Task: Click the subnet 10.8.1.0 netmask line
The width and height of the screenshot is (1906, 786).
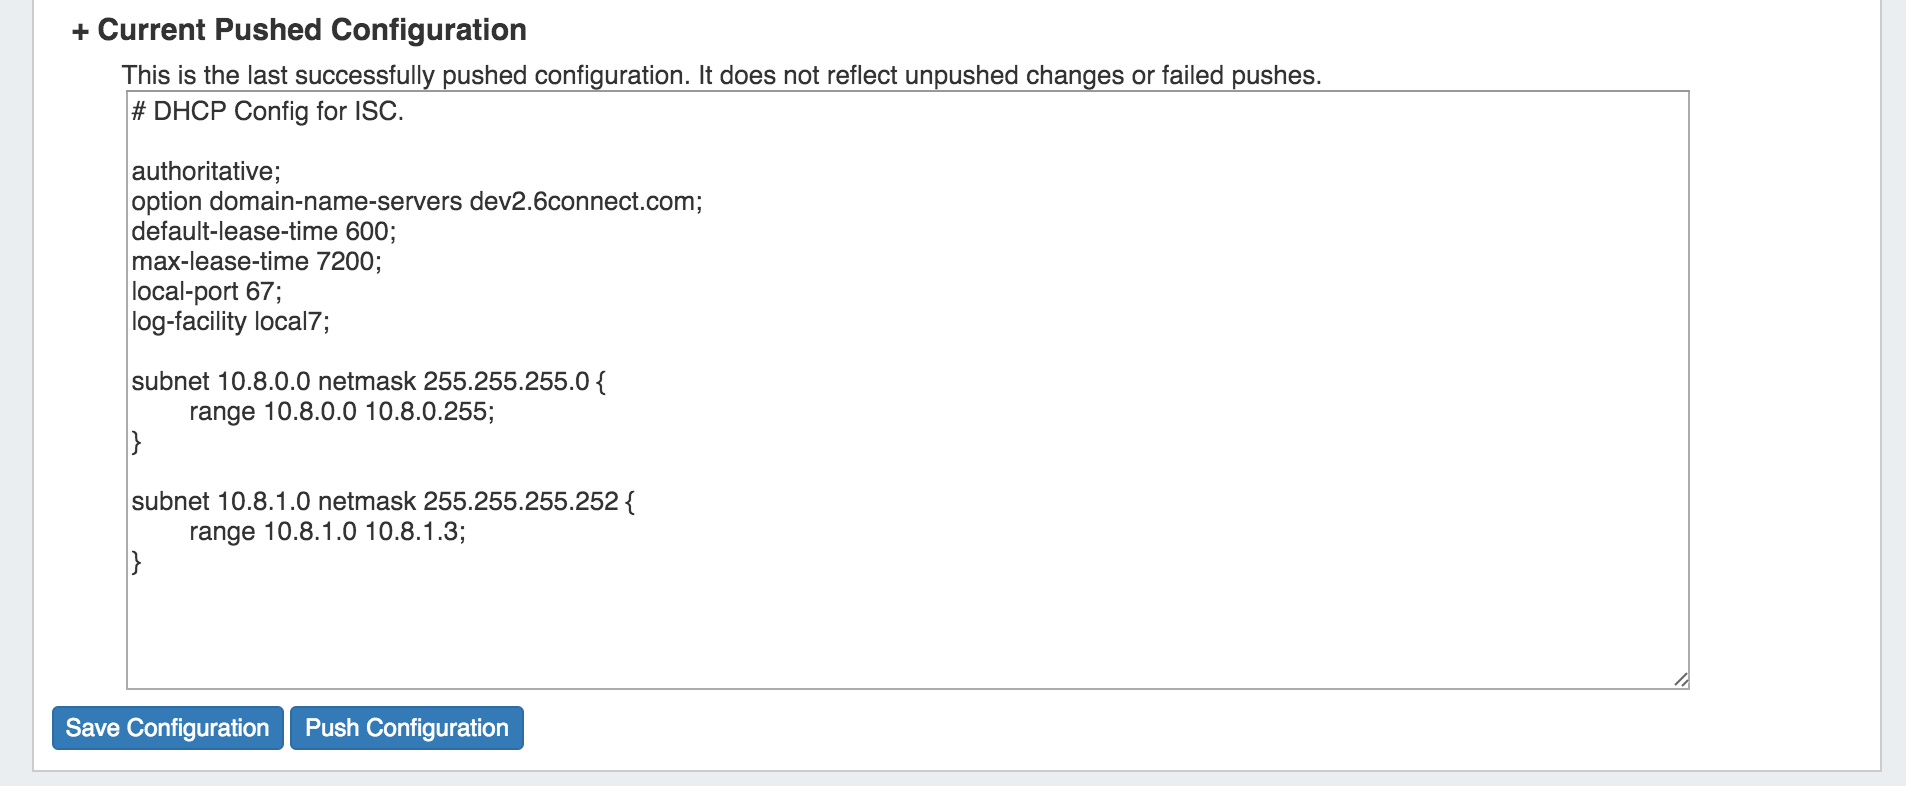Action: [x=383, y=501]
